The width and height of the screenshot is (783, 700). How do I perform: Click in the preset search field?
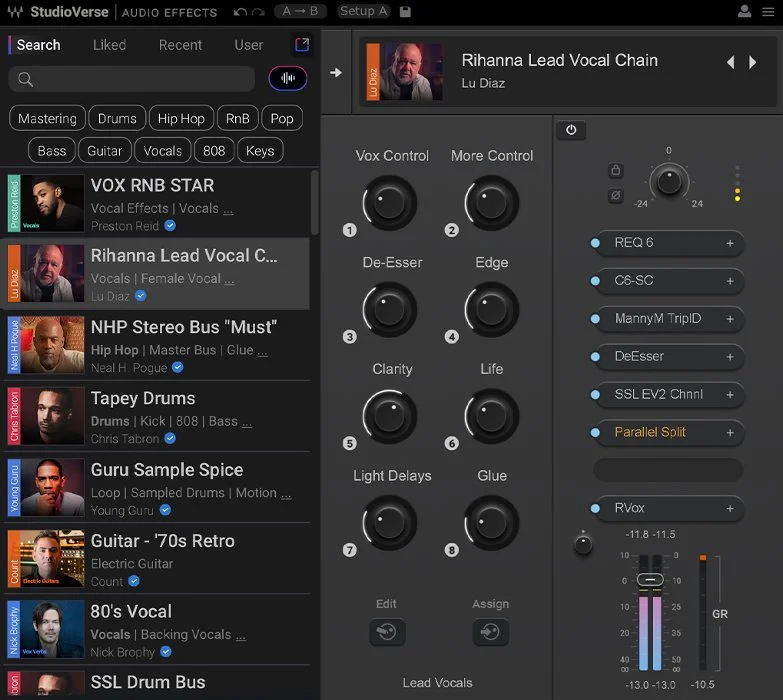pos(132,79)
